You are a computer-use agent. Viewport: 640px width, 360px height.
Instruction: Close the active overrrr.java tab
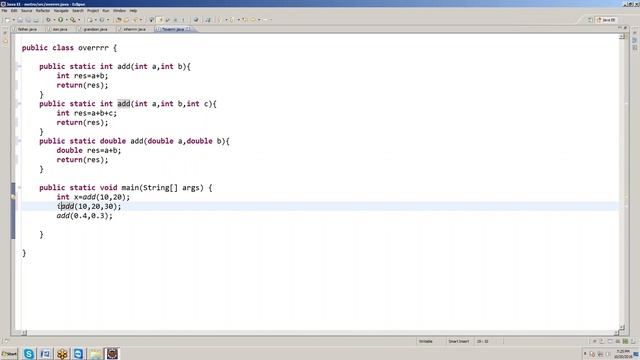pos(188,29)
